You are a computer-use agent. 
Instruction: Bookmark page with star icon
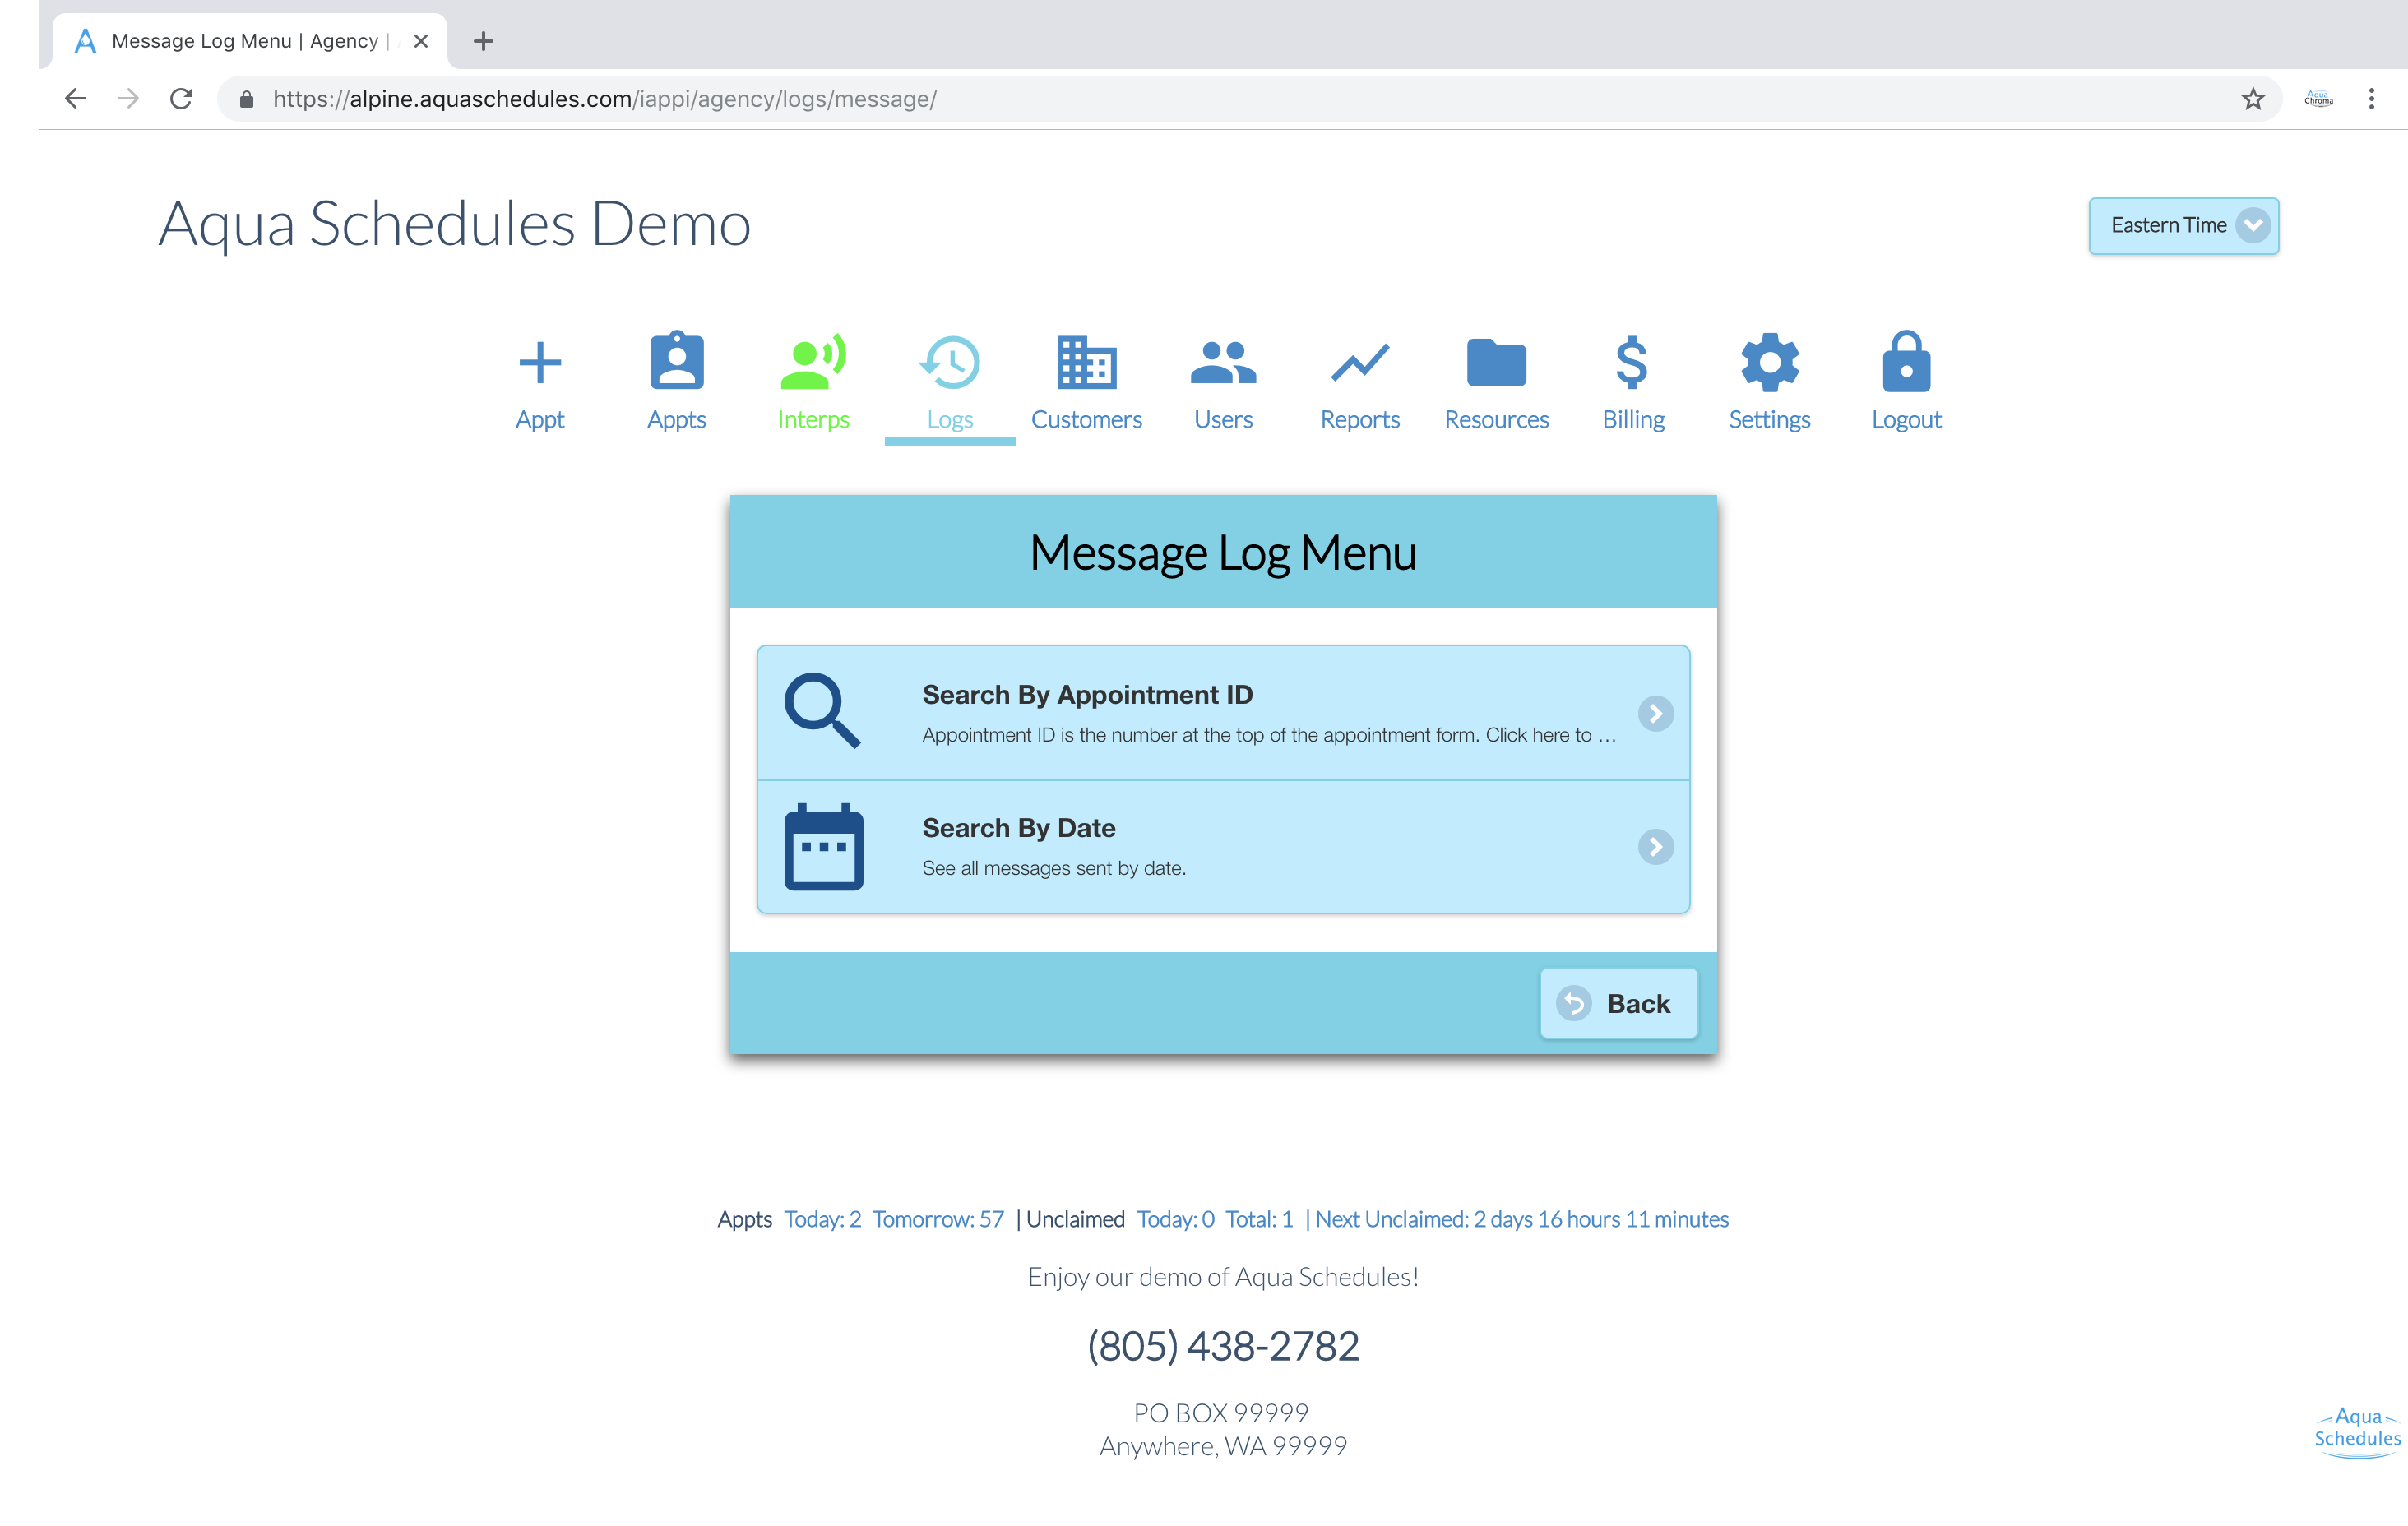coord(2252,99)
